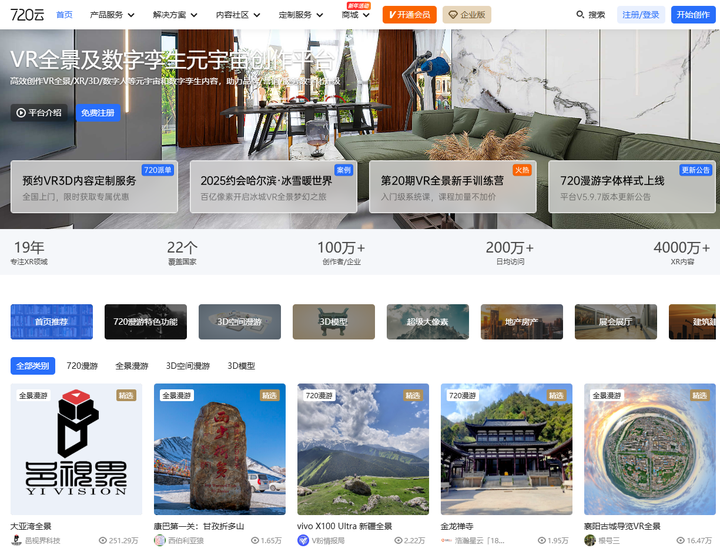Select the 3D空间漫游 filter tab

pyautogui.click(x=188, y=366)
